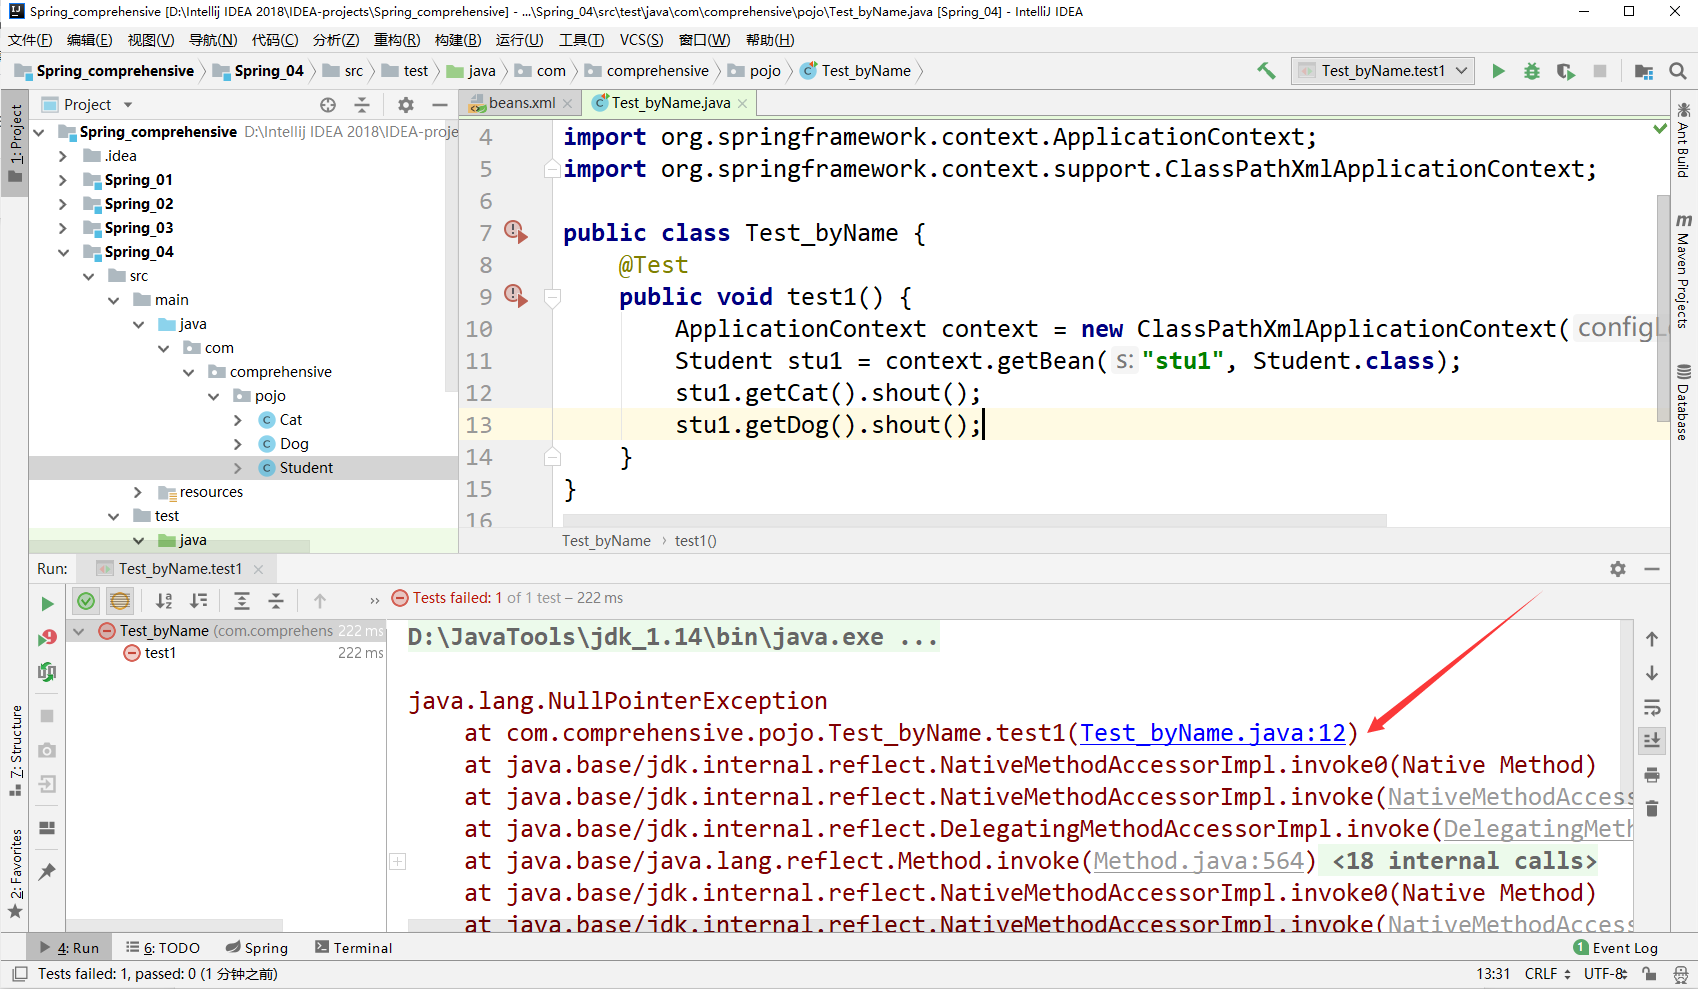Screen dimensions: 1698x989
Task: Collapse all test results
Action: 276,601
